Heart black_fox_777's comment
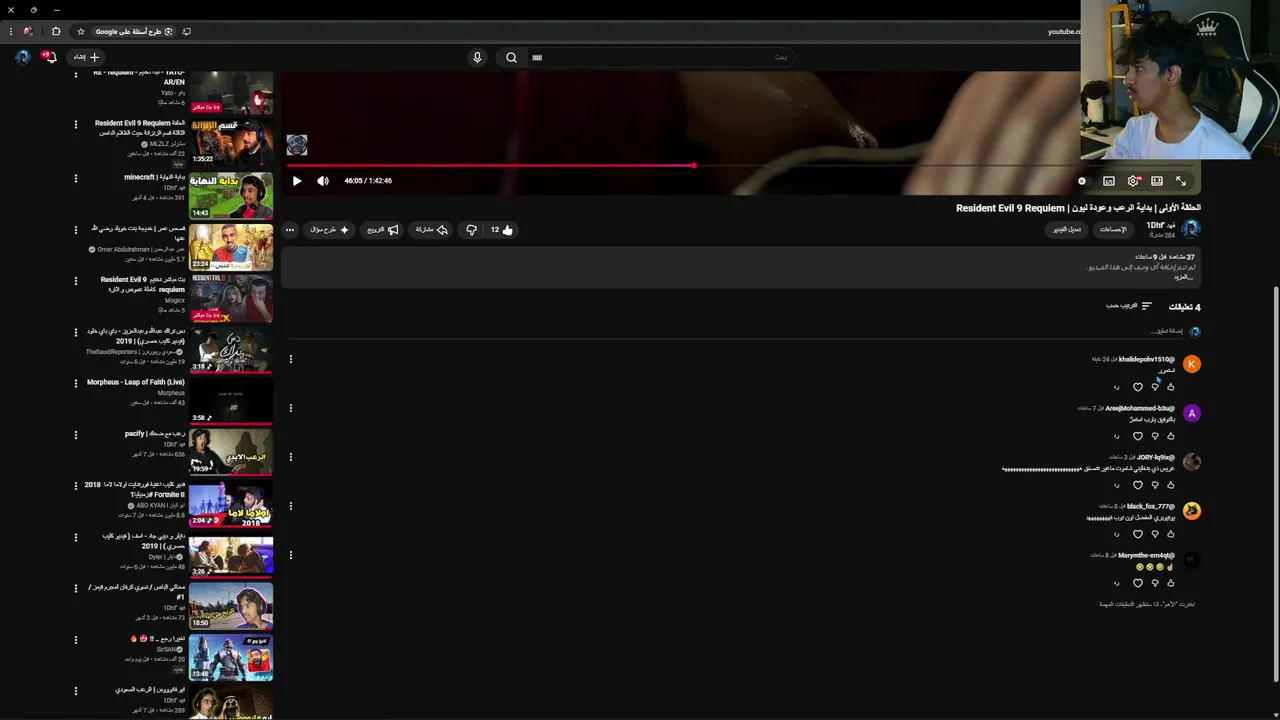The height and width of the screenshot is (720, 1280). pyautogui.click(x=1137, y=534)
